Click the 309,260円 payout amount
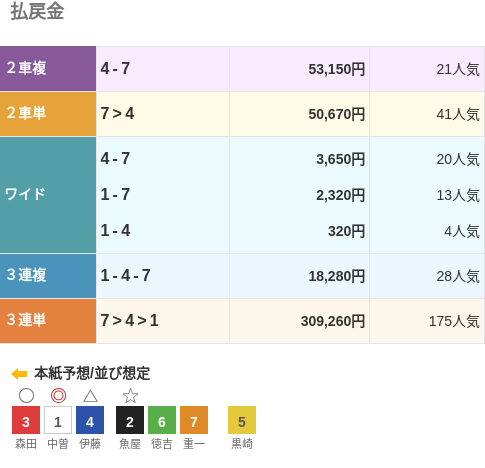Screen dimensions: 485x468 tap(333, 321)
